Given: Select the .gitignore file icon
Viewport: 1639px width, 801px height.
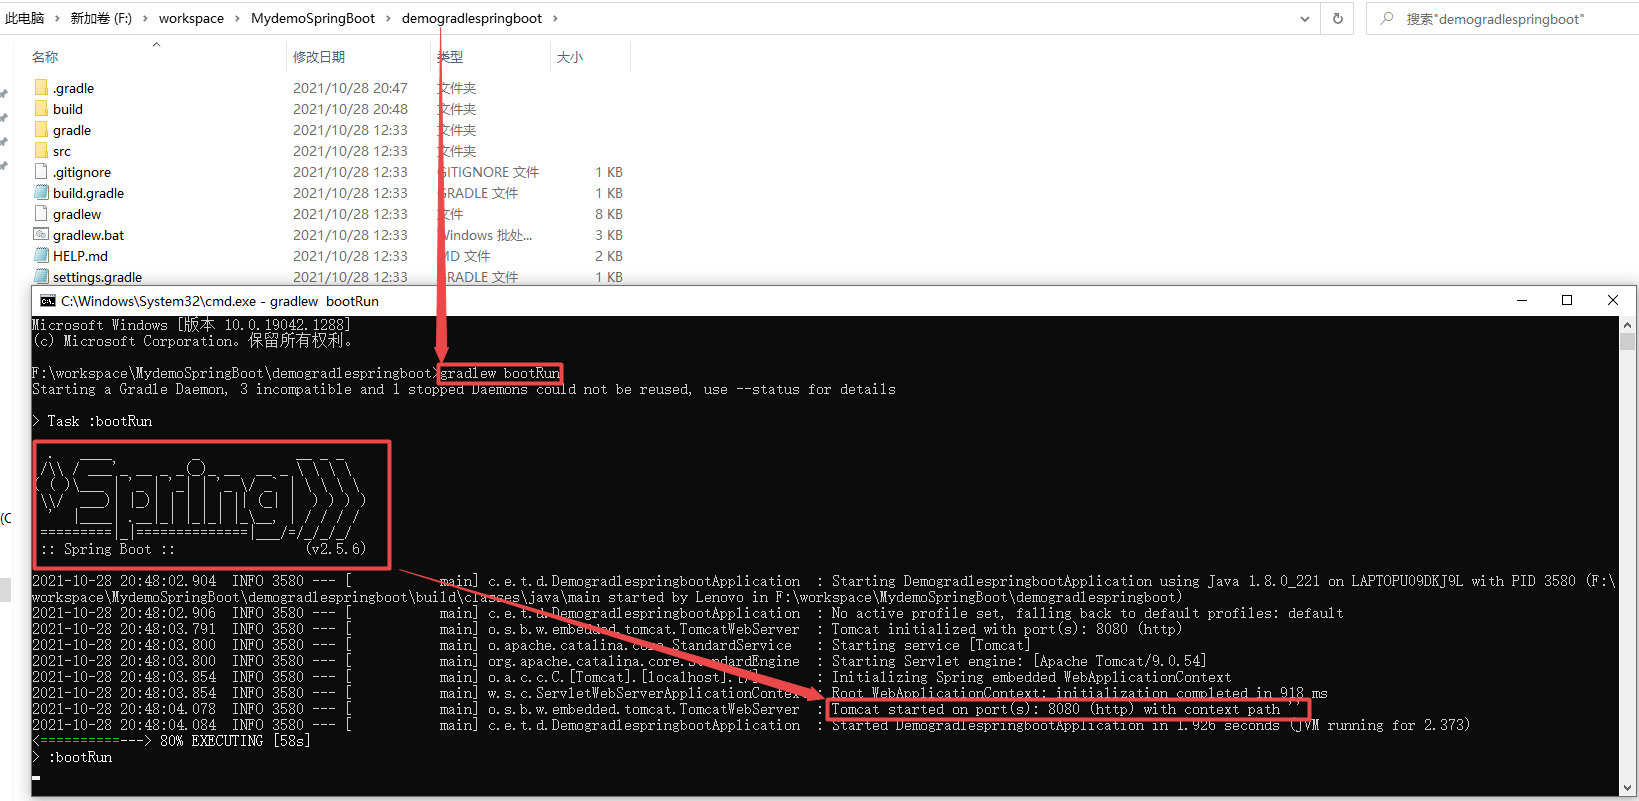Looking at the screenshot, I should pyautogui.click(x=41, y=172).
